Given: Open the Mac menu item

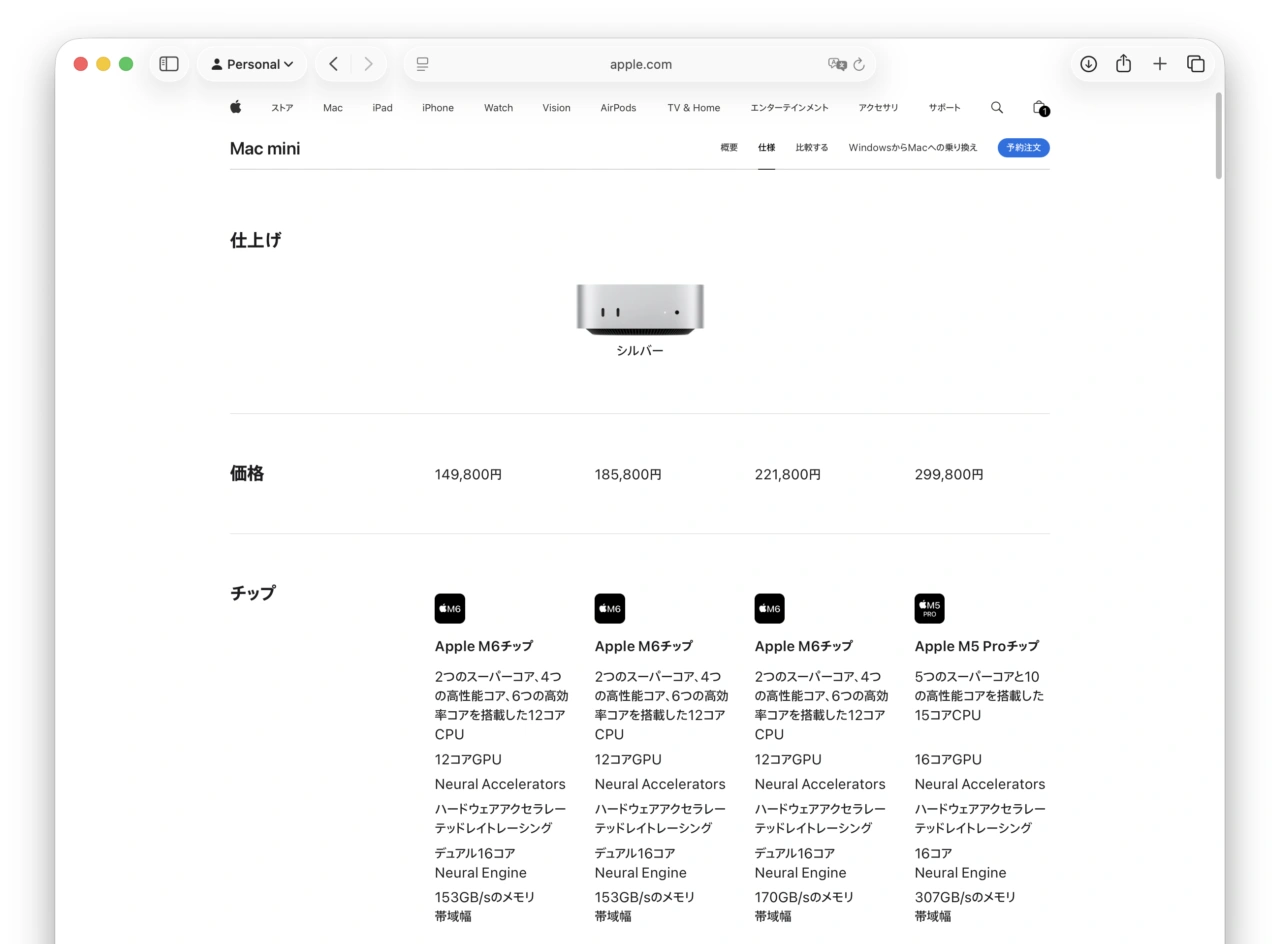Looking at the screenshot, I should point(333,108).
